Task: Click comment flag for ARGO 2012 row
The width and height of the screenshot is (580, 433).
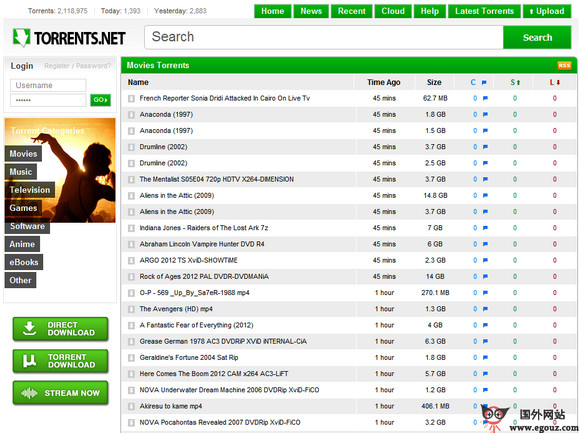Action: (x=485, y=260)
